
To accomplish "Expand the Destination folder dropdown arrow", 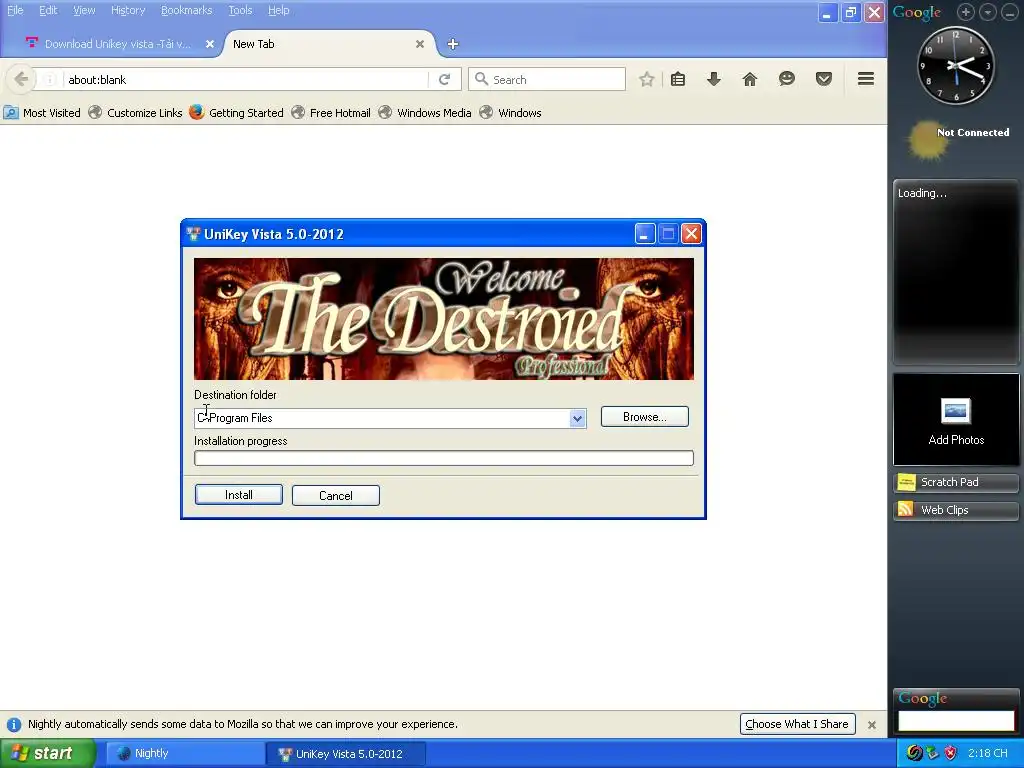I will 577,419.
